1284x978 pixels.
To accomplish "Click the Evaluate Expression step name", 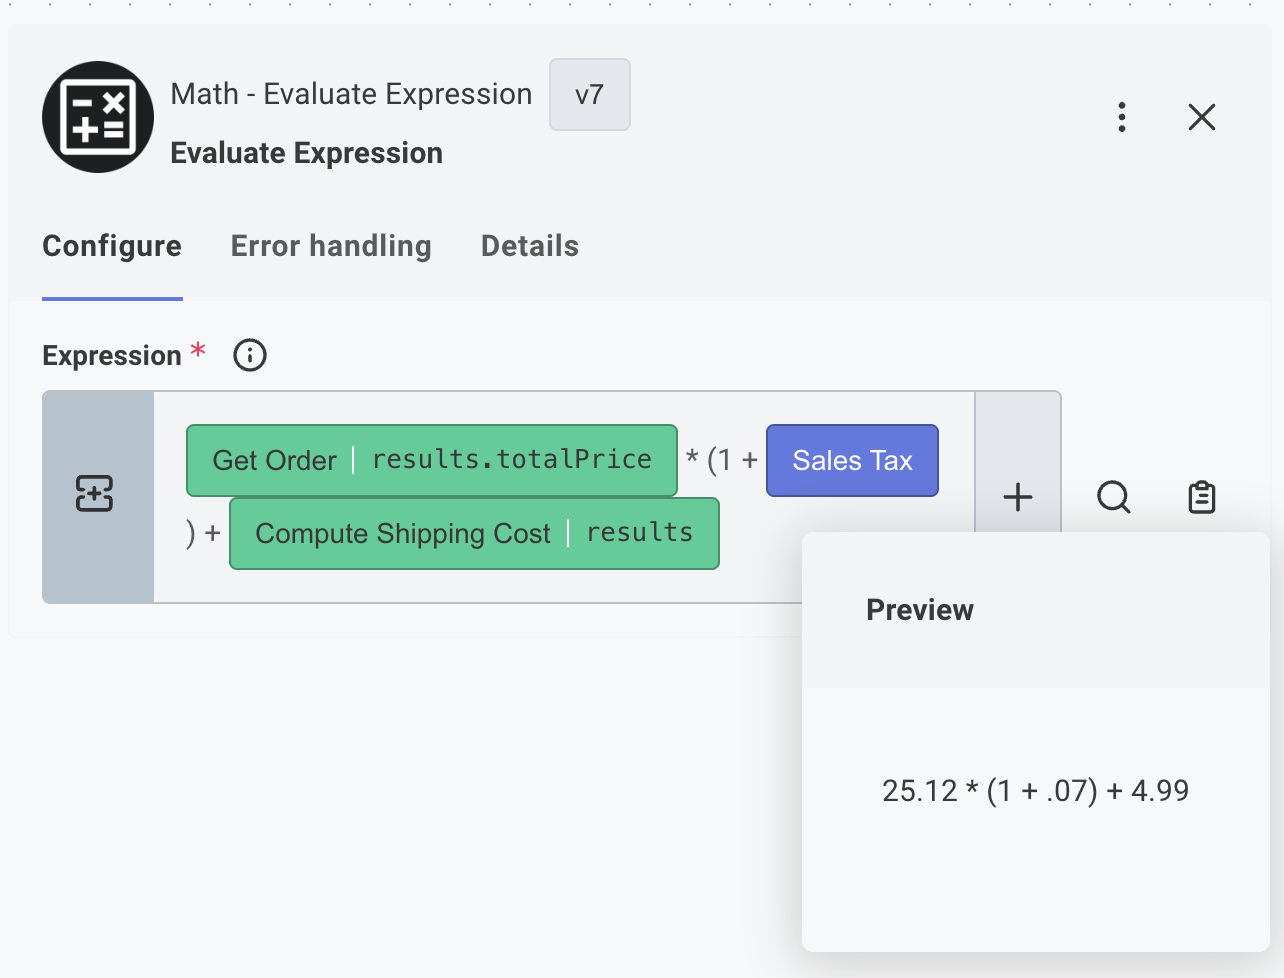I will point(306,152).
